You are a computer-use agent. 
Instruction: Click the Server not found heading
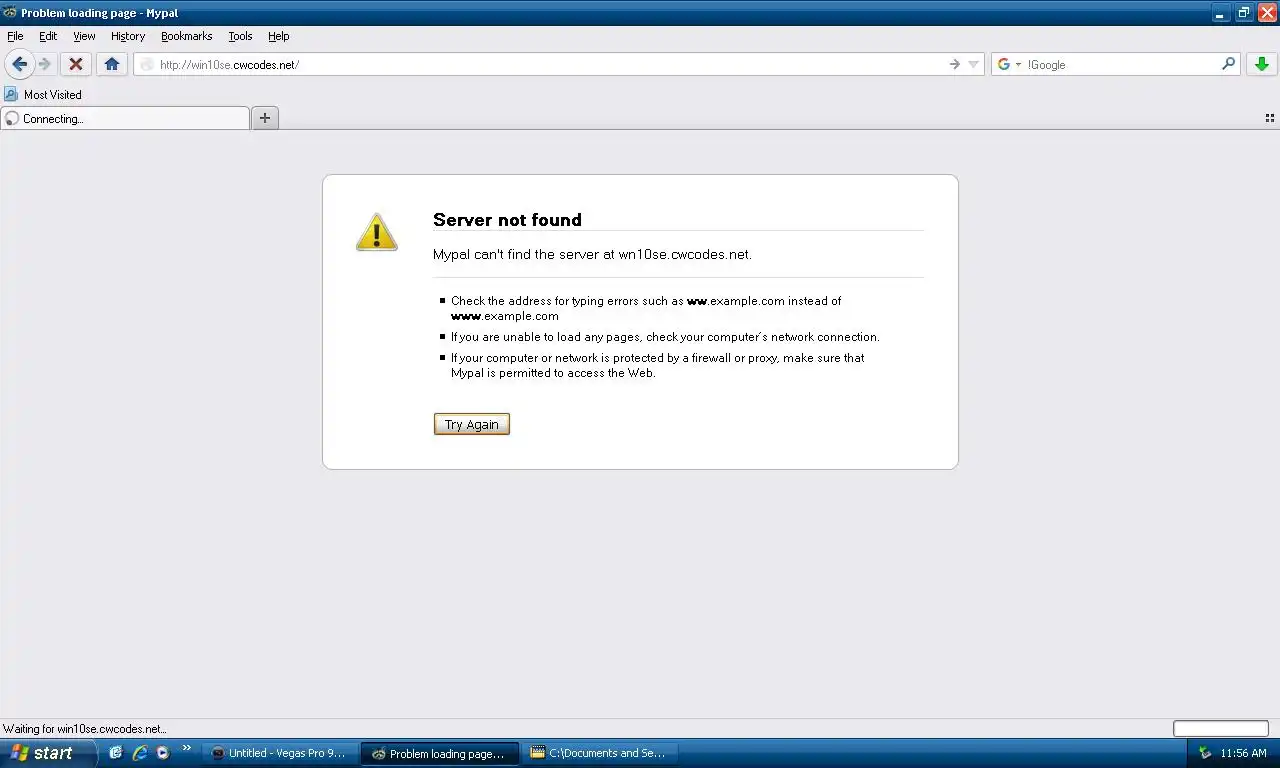pos(507,220)
